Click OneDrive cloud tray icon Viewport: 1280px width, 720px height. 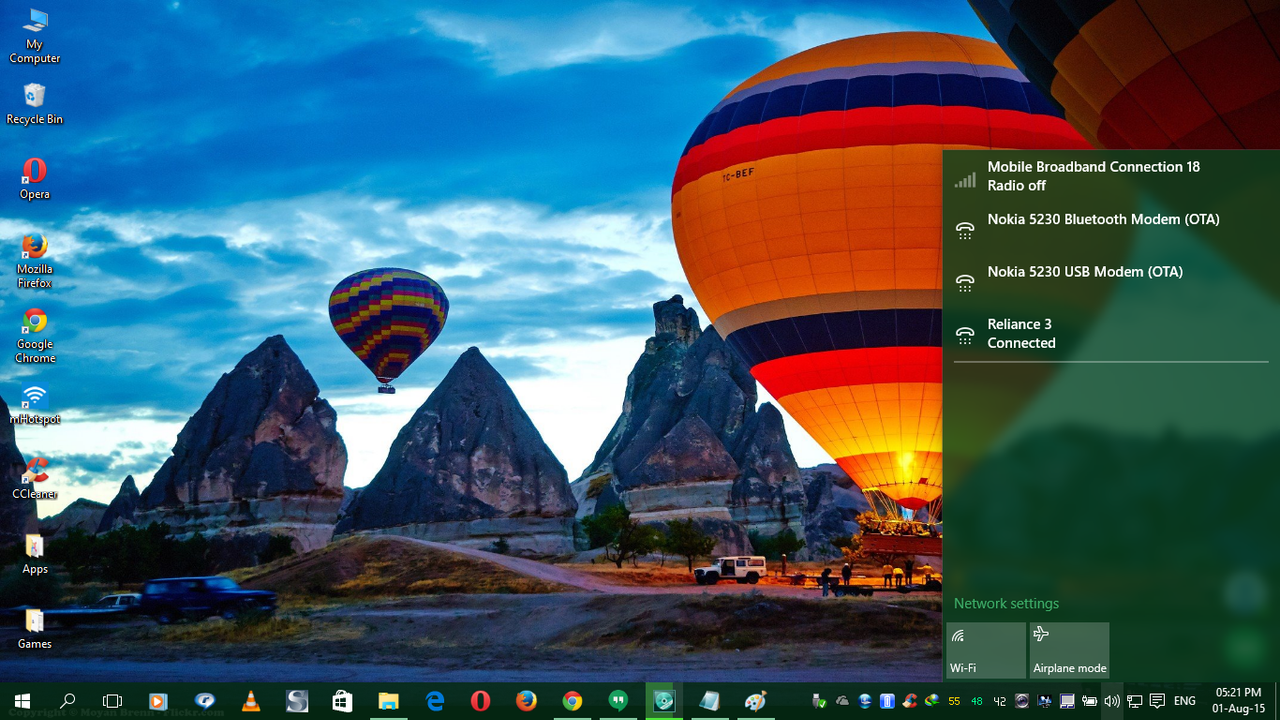point(843,701)
